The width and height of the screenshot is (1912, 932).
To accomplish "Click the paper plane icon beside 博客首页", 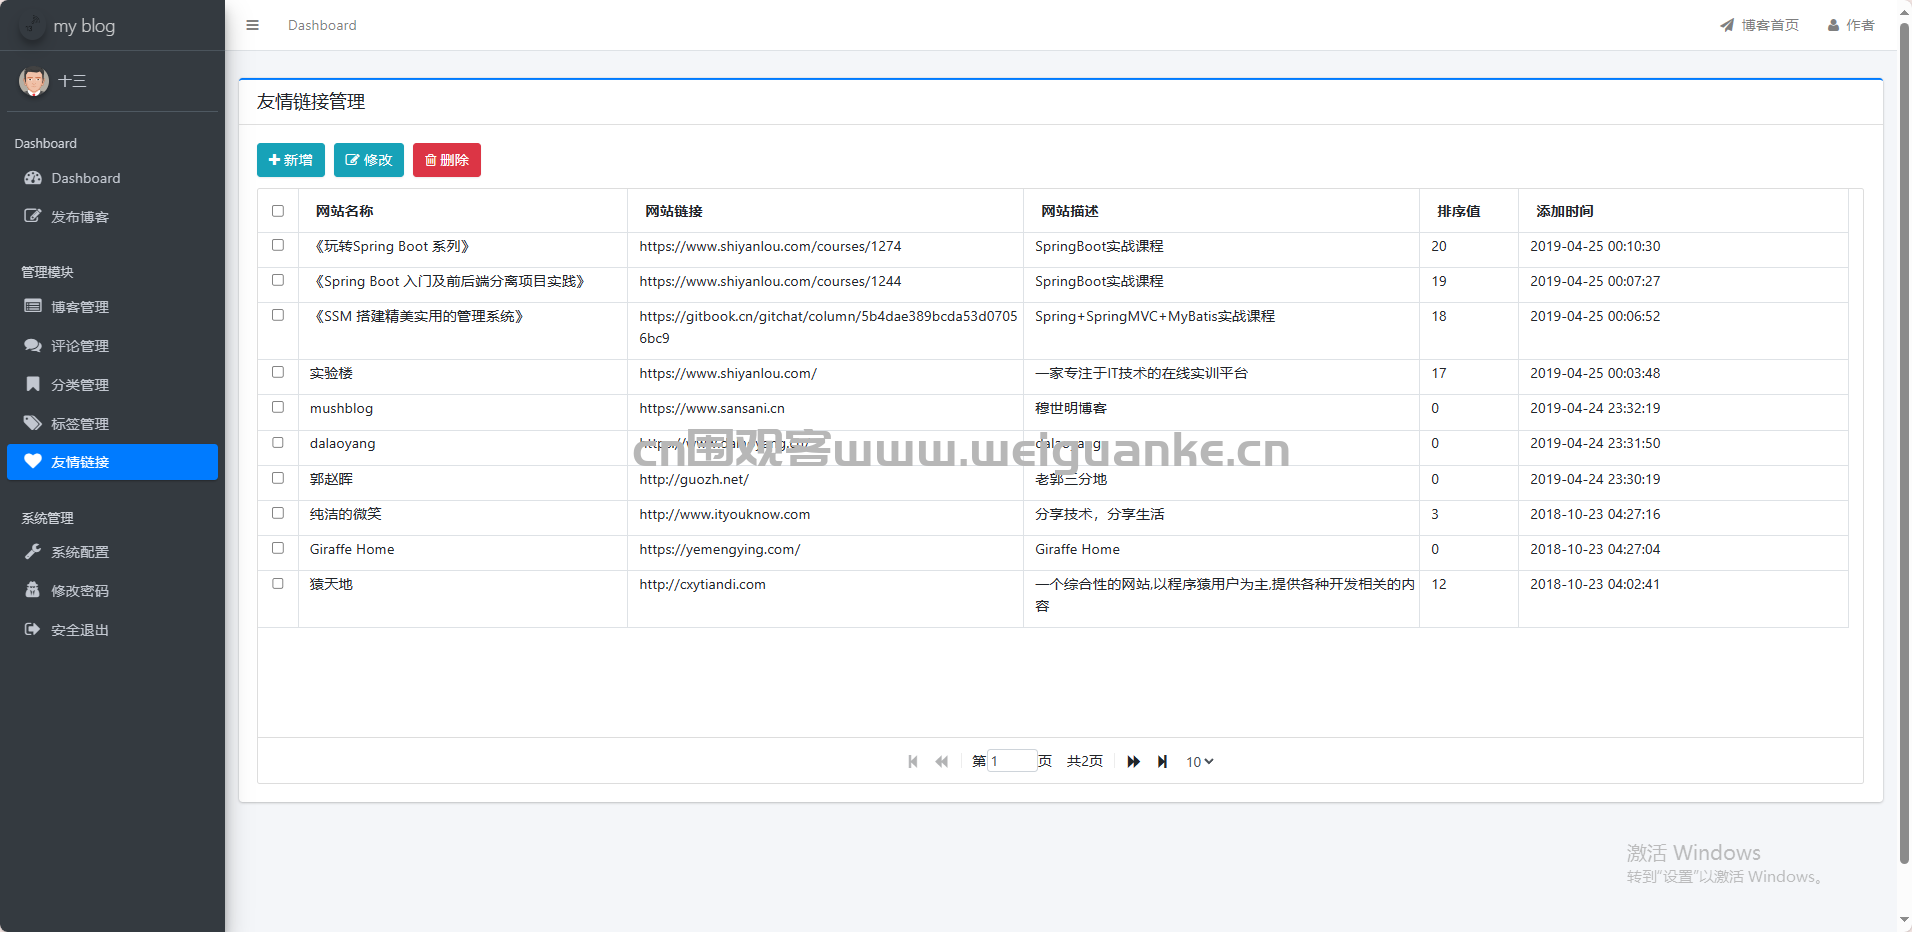I will tap(1727, 25).
